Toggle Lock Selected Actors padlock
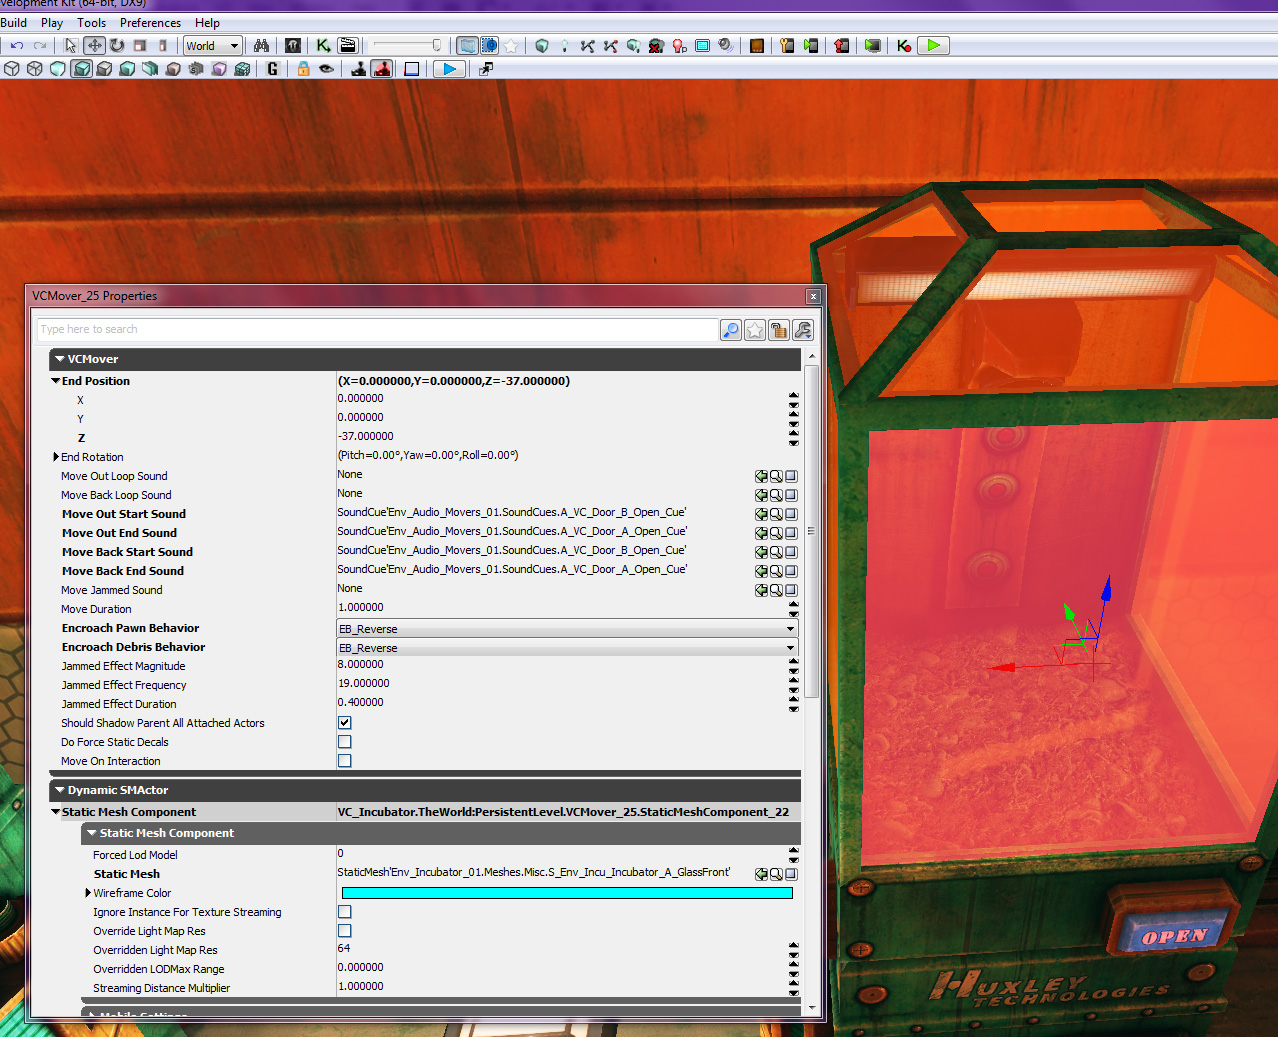The width and height of the screenshot is (1278, 1037). click(302, 69)
